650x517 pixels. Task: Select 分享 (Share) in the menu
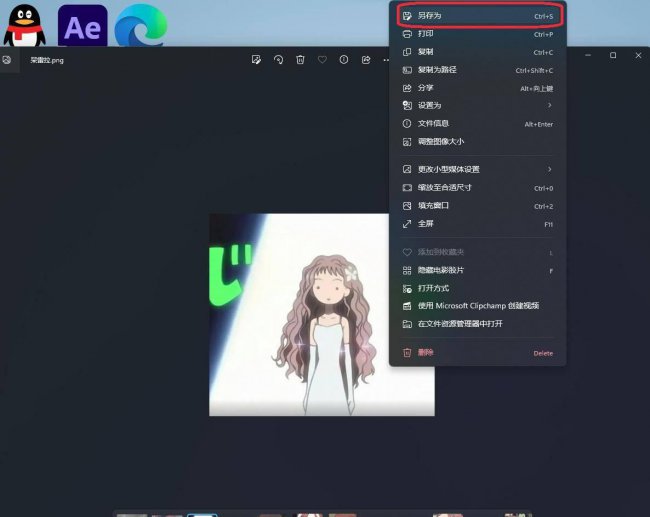(478, 88)
